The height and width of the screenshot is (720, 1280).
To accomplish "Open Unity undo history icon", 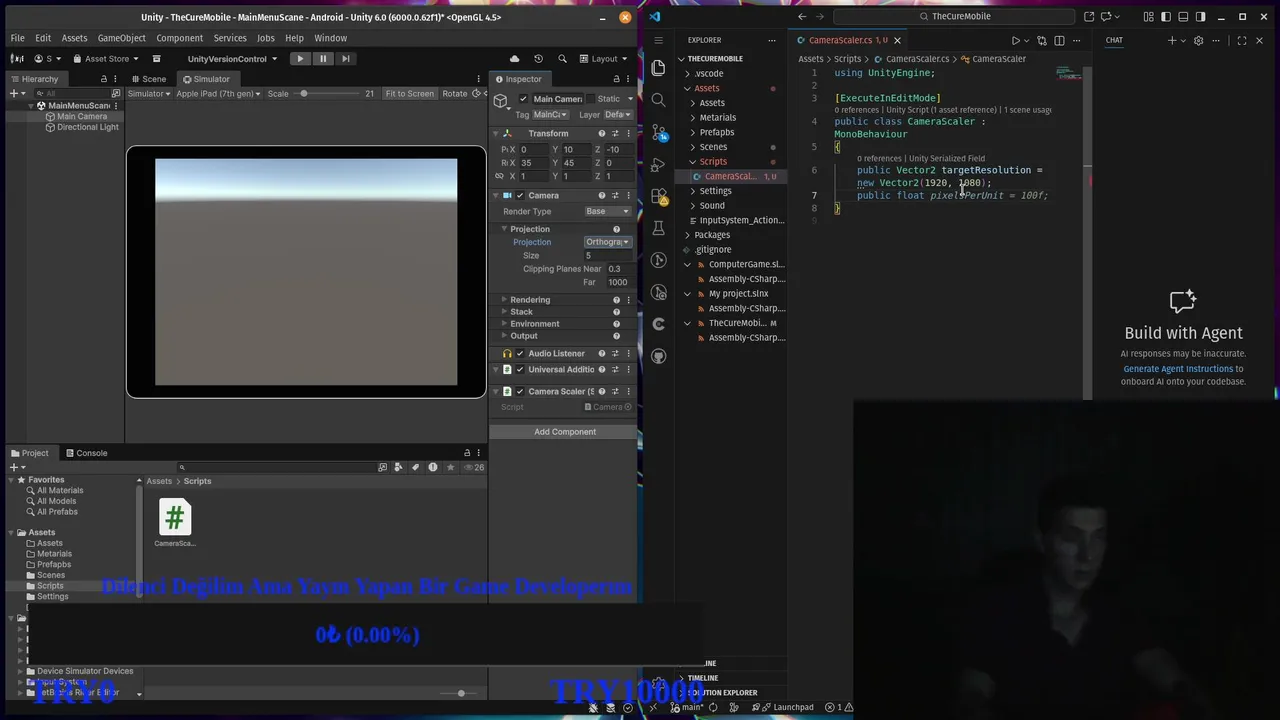I will coord(538,58).
